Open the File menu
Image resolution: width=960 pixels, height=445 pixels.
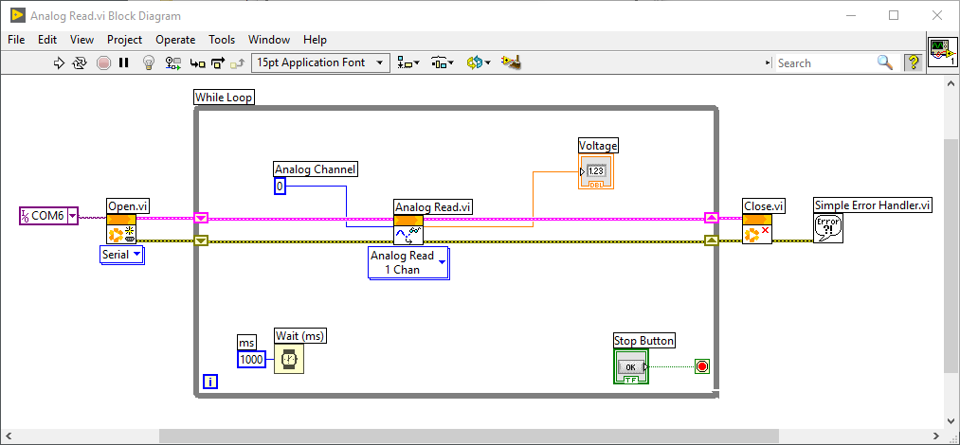[16, 40]
